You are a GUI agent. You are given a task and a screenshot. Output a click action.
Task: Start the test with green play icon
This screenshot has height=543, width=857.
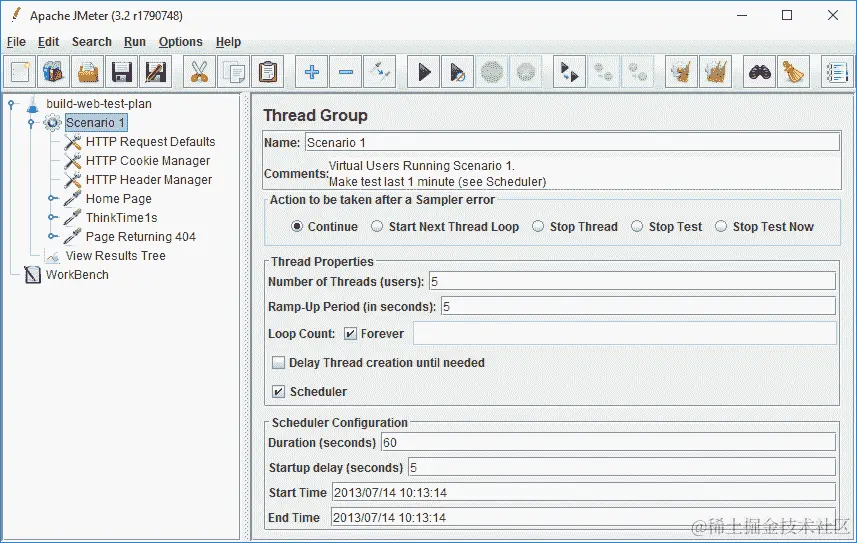[424, 72]
